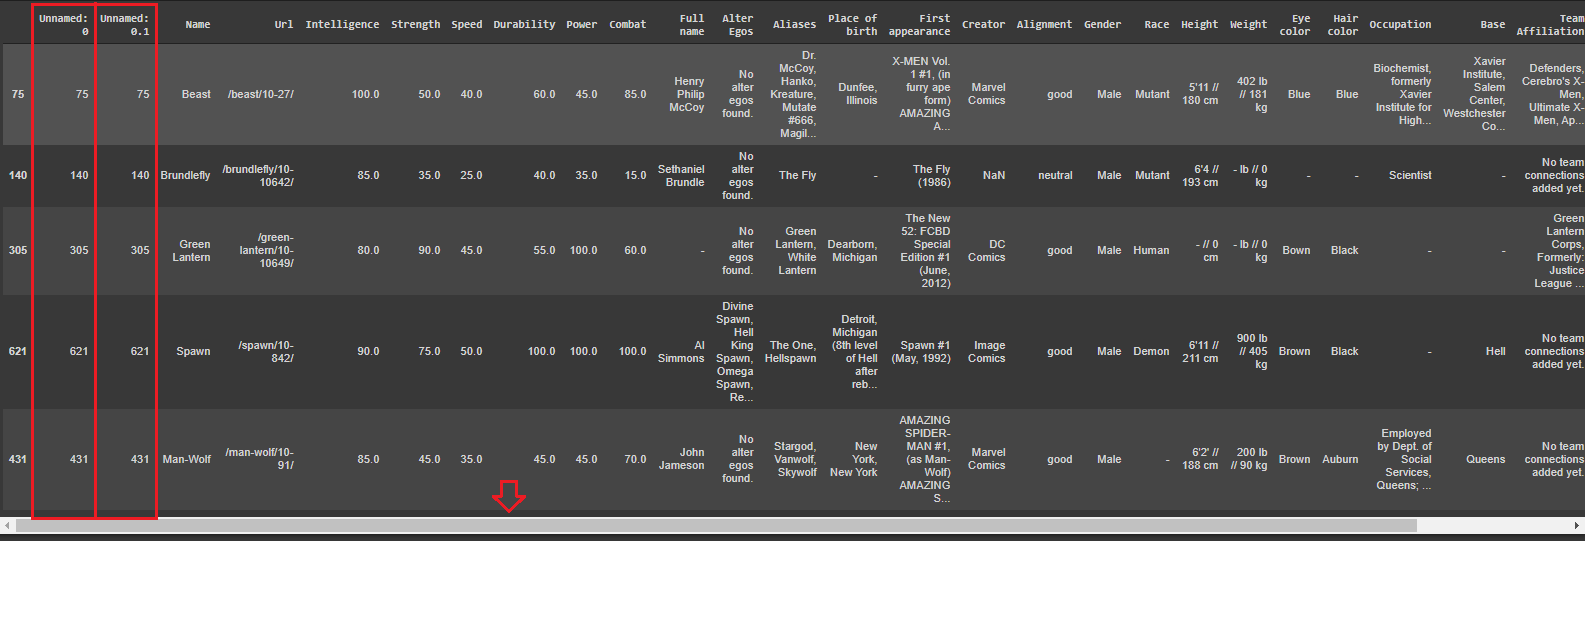Image resolution: width=1585 pixels, height=626 pixels.
Task: Click the '/brundlefly/10-10642/' url cell
Action: [x=258, y=175]
